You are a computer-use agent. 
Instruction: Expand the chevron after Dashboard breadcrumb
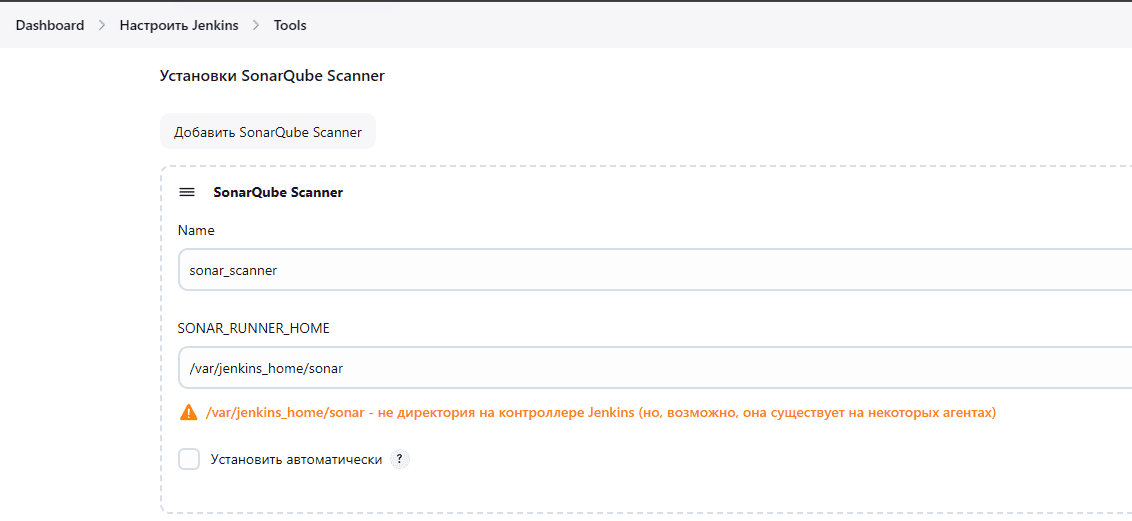(x=102, y=25)
